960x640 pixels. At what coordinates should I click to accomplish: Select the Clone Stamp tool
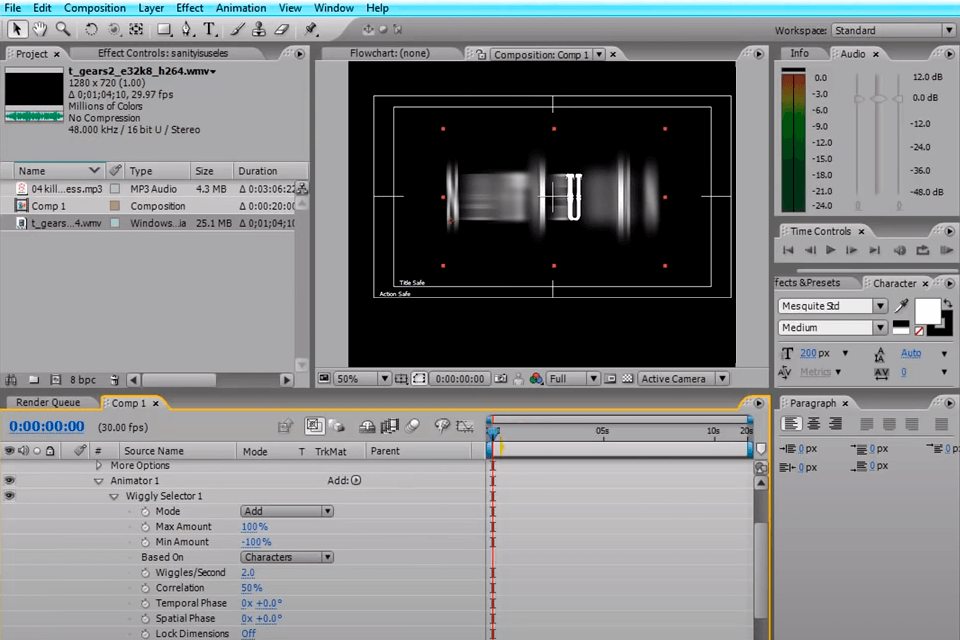pyautogui.click(x=258, y=29)
